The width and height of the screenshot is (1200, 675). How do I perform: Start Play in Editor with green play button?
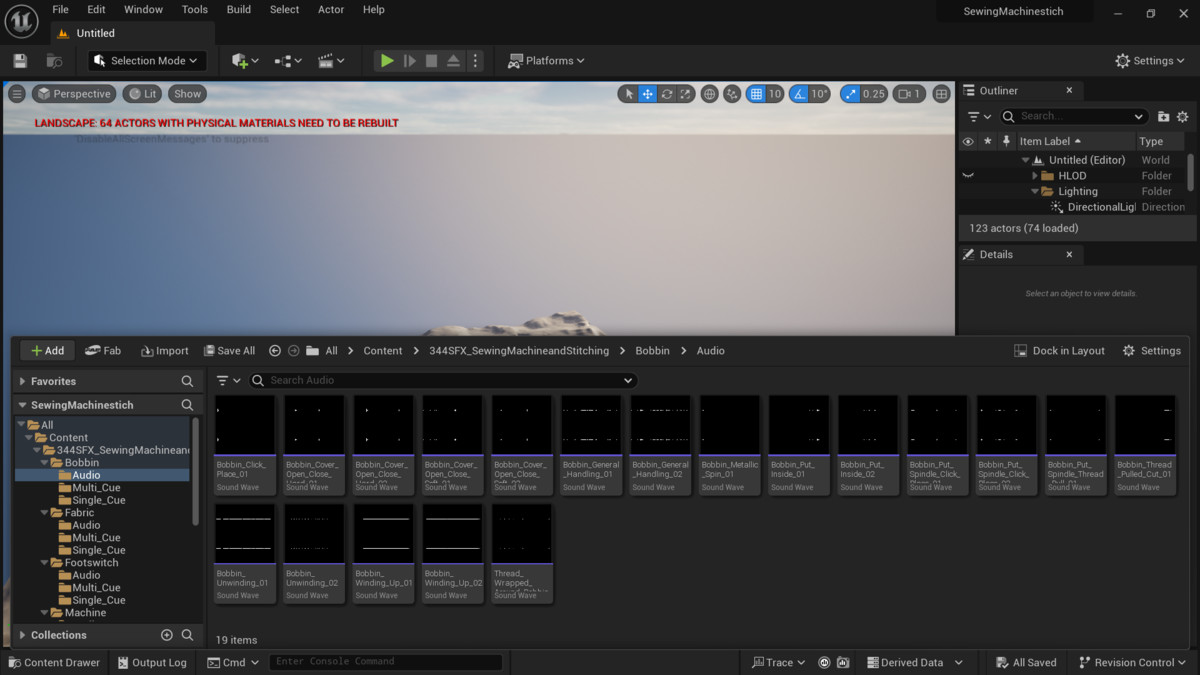[386, 61]
